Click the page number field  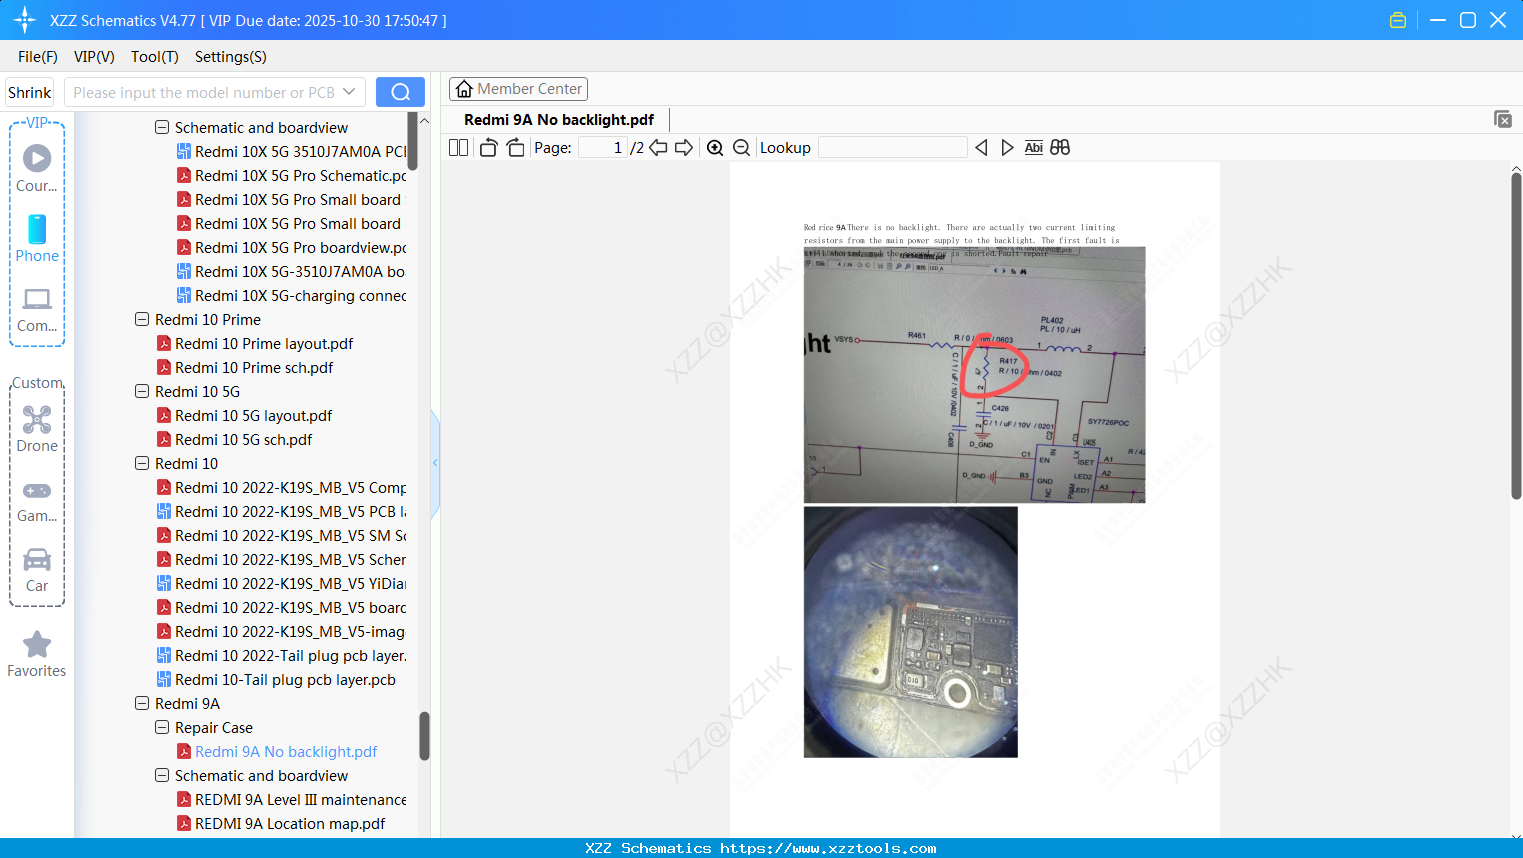(603, 148)
